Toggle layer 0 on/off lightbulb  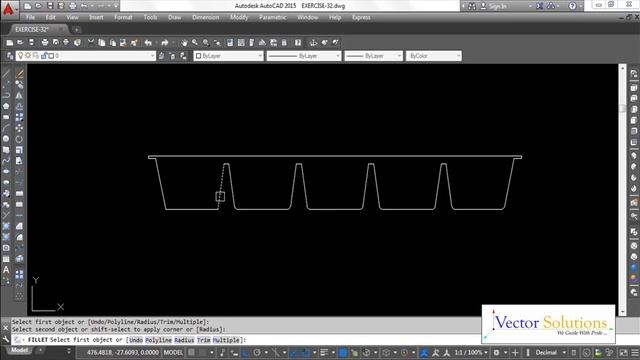pyautogui.click(x=21, y=56)
